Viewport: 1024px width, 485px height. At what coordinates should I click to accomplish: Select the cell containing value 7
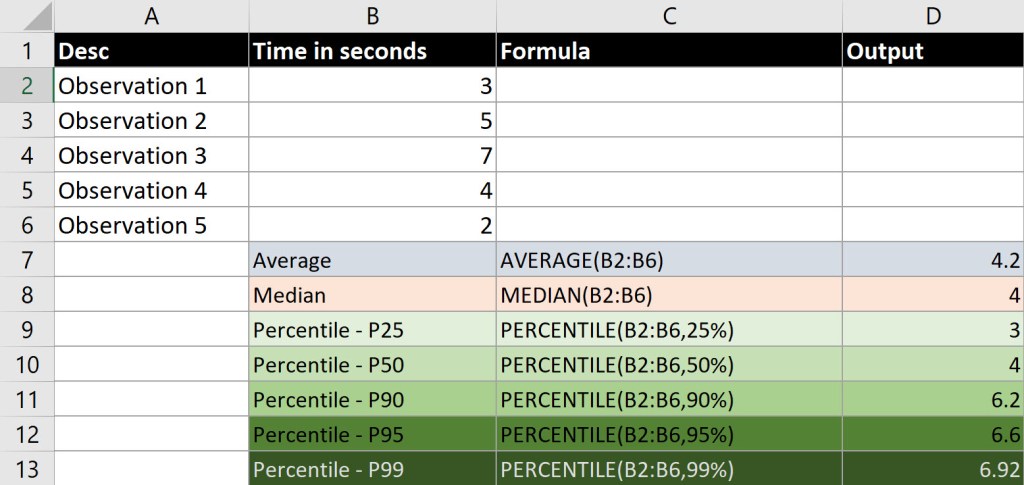coord(372,156)
